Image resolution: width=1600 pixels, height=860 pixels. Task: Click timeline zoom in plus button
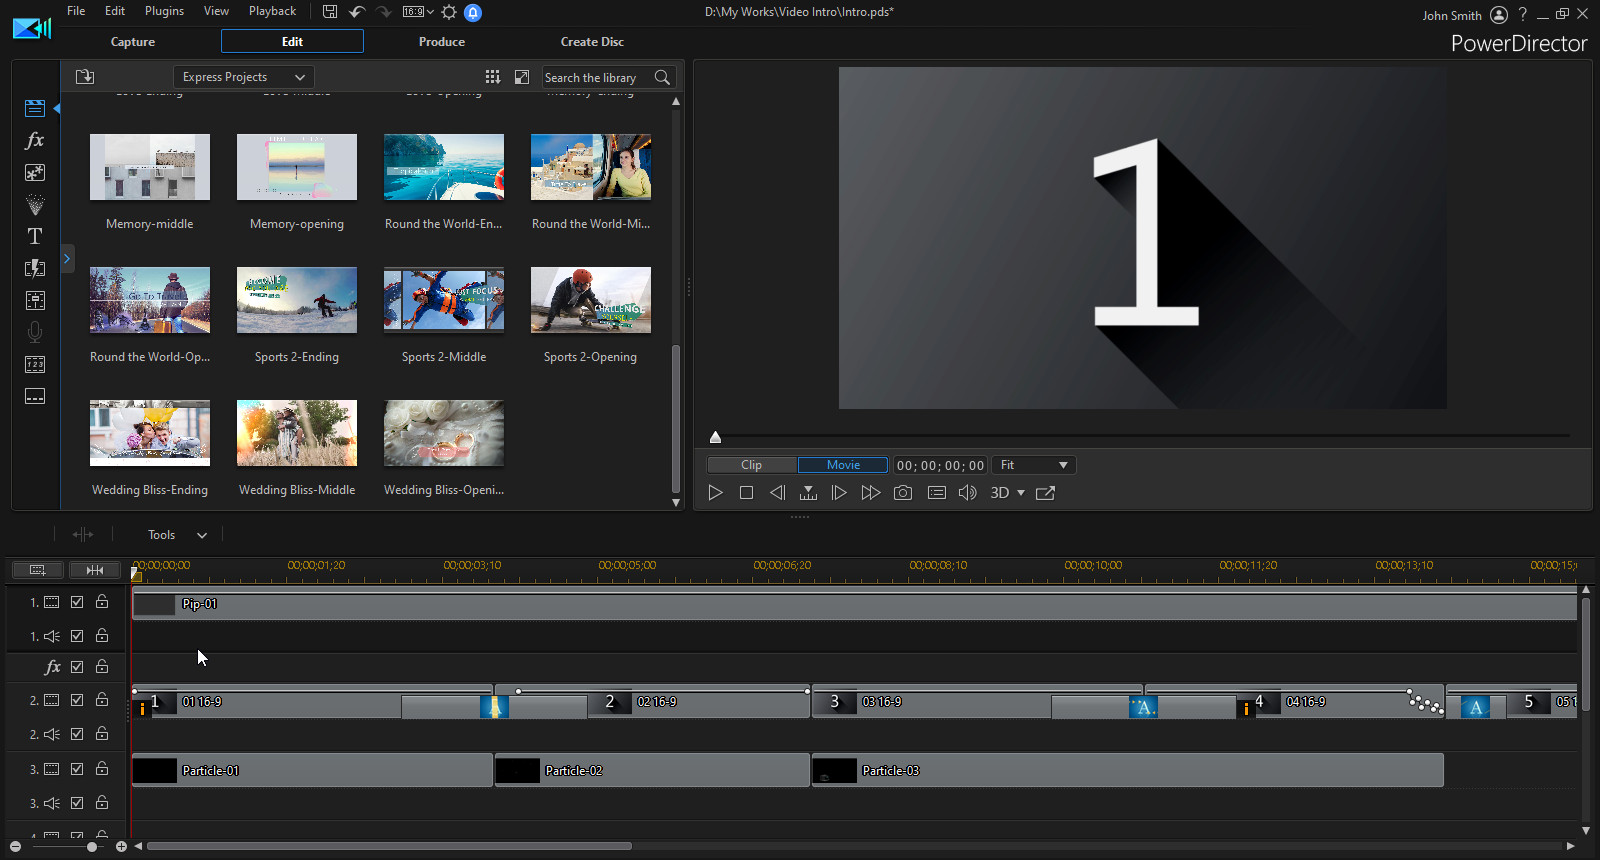[121, 847]
